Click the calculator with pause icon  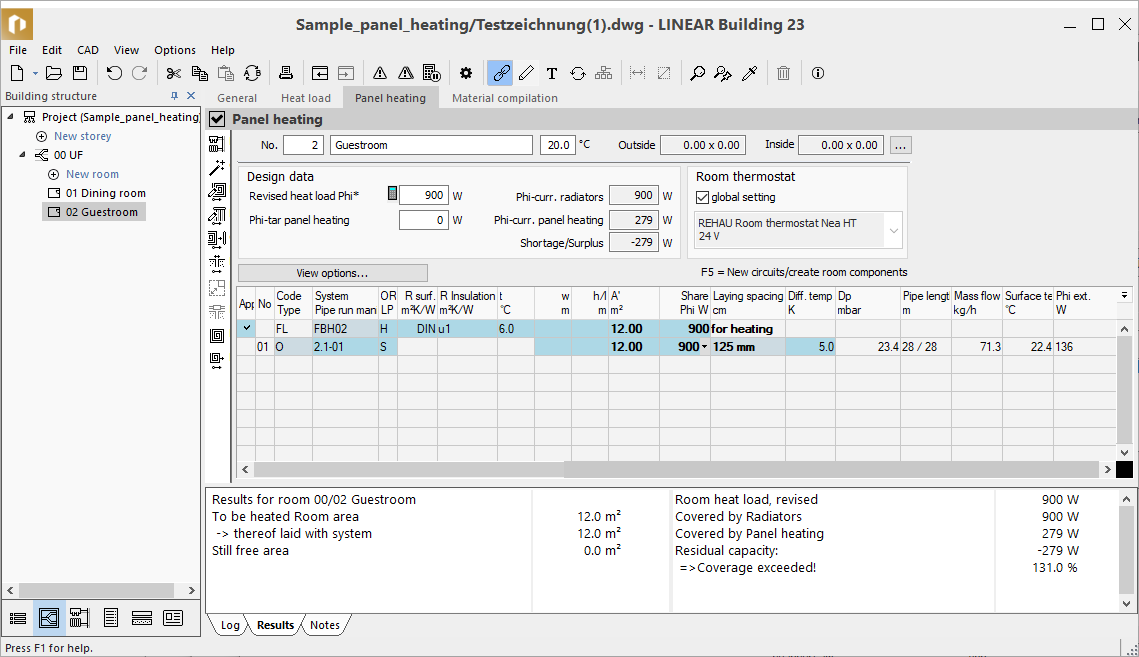click(431, 73)
